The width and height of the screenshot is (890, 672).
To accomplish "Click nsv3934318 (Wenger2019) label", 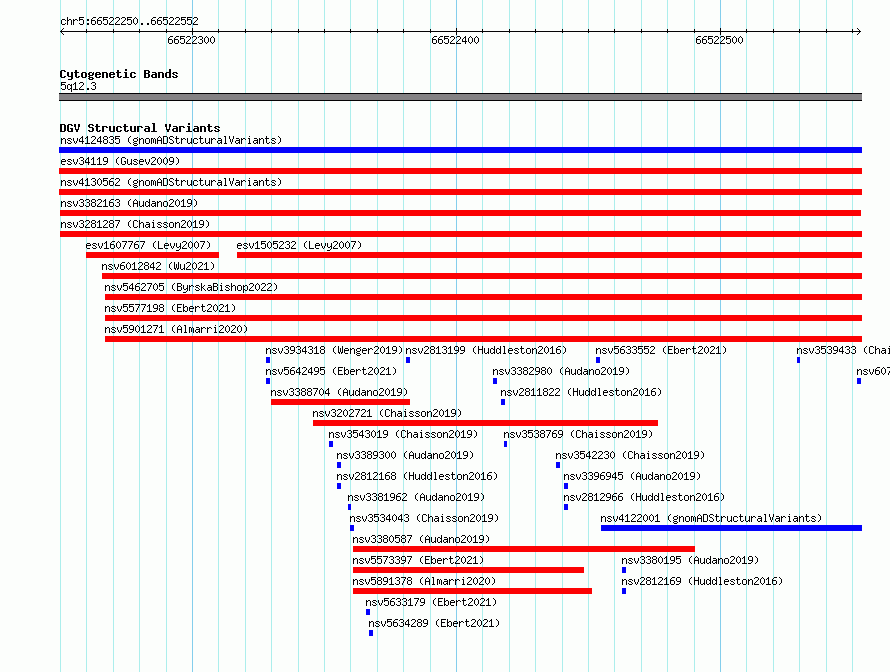I will [x=334, y=350].
